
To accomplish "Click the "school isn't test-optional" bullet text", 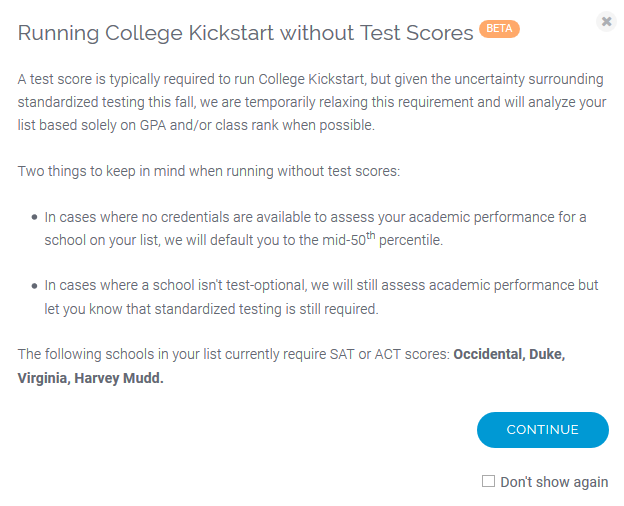I will point(321,297).
